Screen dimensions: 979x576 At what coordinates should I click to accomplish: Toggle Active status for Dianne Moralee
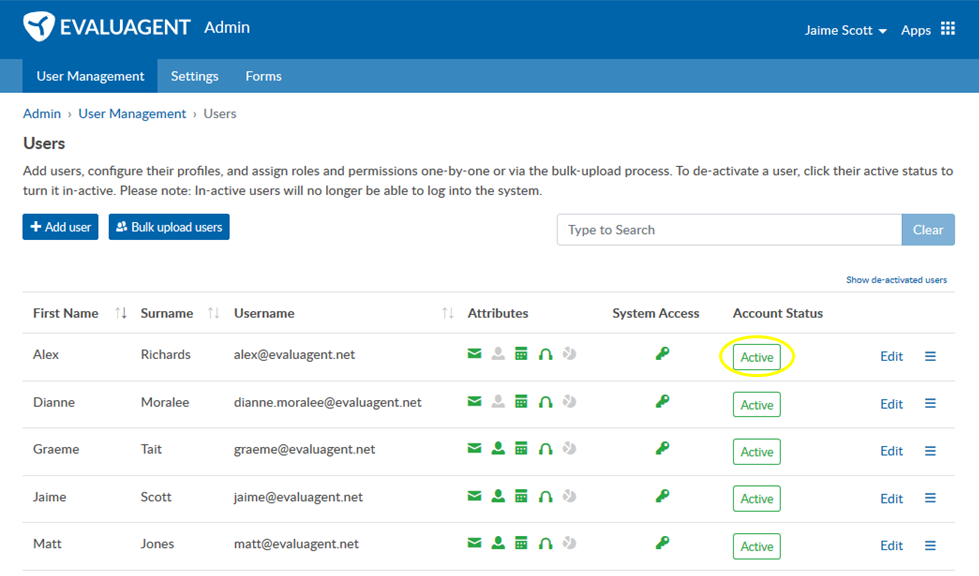coord(757,404)
